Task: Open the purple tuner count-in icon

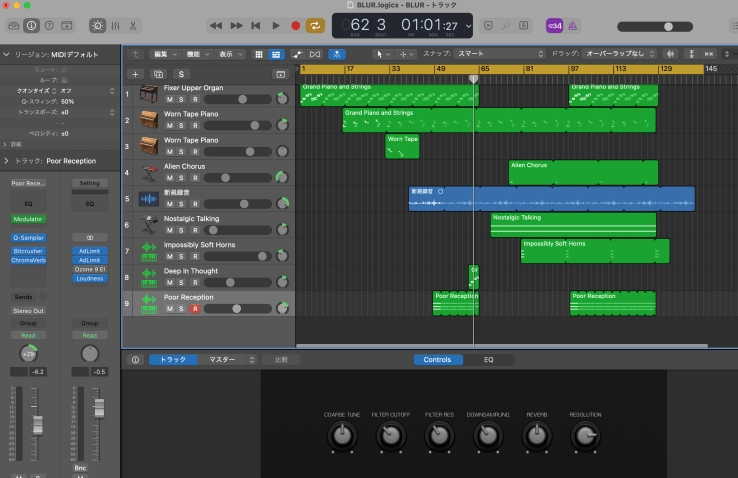Action: pyautogui.click(x=553, y=25)
